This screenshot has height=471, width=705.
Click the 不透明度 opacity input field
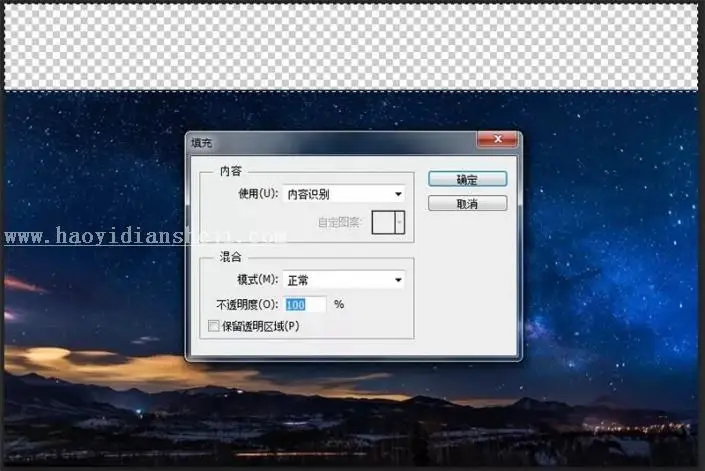tap(305, 304)
